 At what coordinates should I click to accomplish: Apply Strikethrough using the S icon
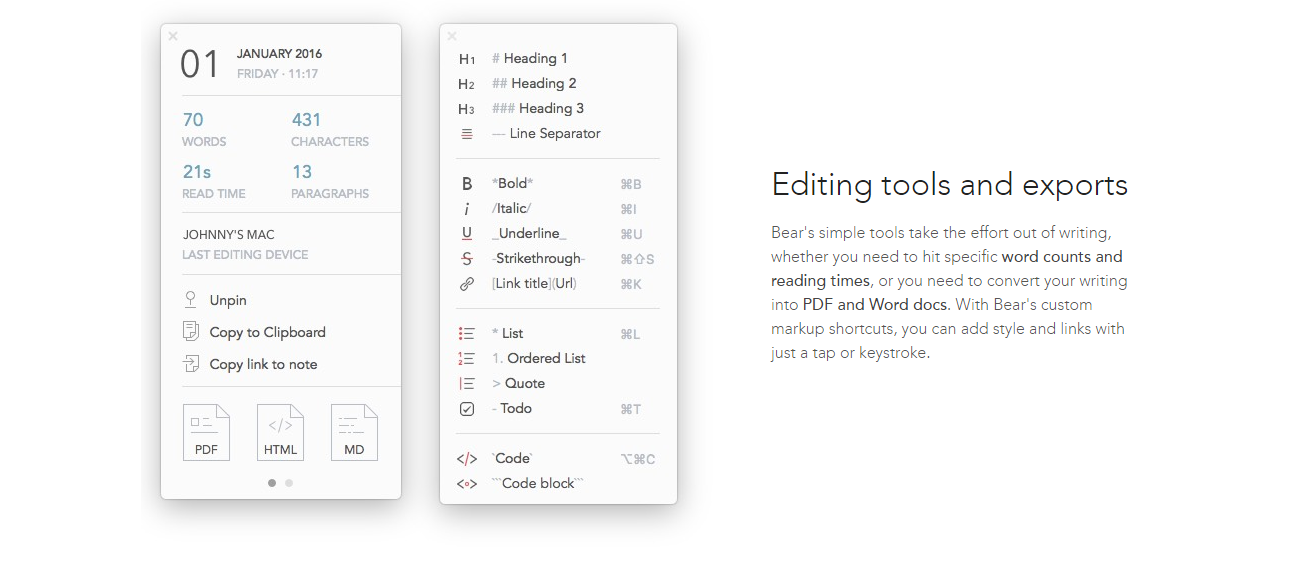pyautogui.click(x=467, y=259)
